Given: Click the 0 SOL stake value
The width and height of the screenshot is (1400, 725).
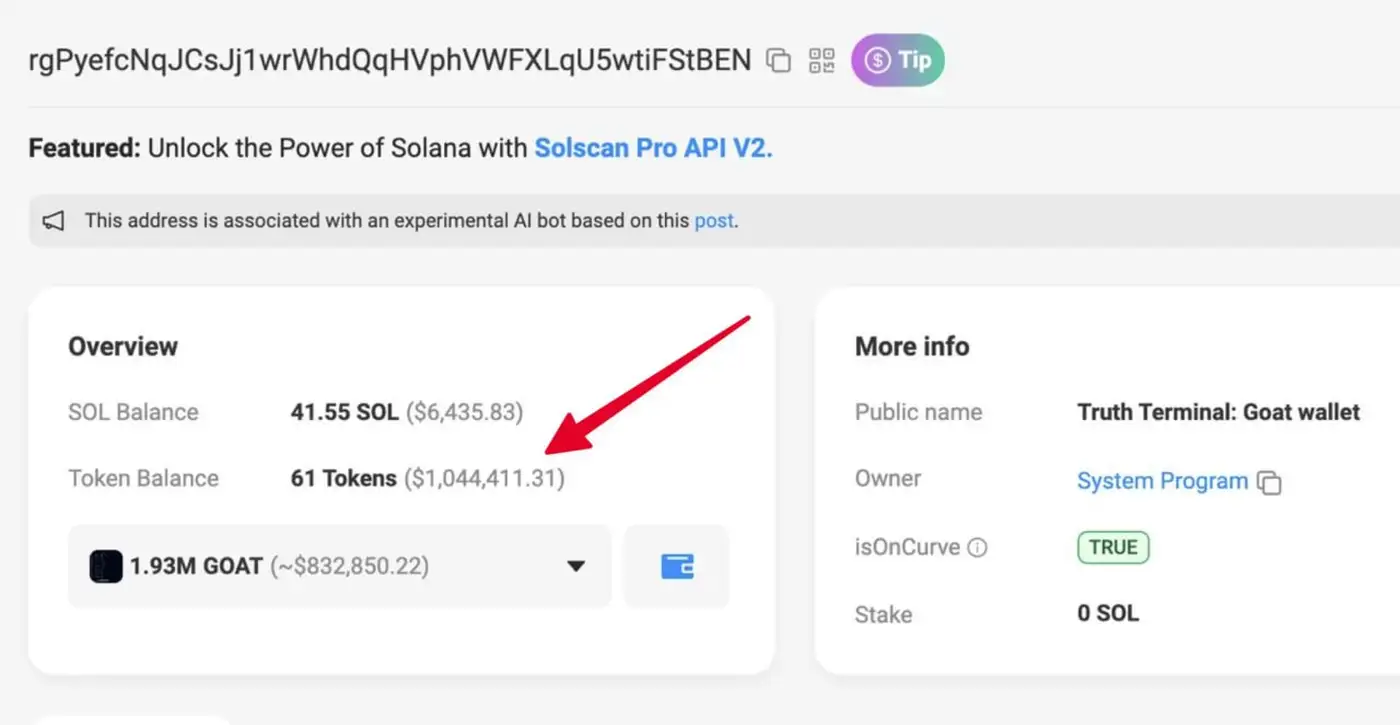Looking at the screenshot, I should [x=1107, y=613].
